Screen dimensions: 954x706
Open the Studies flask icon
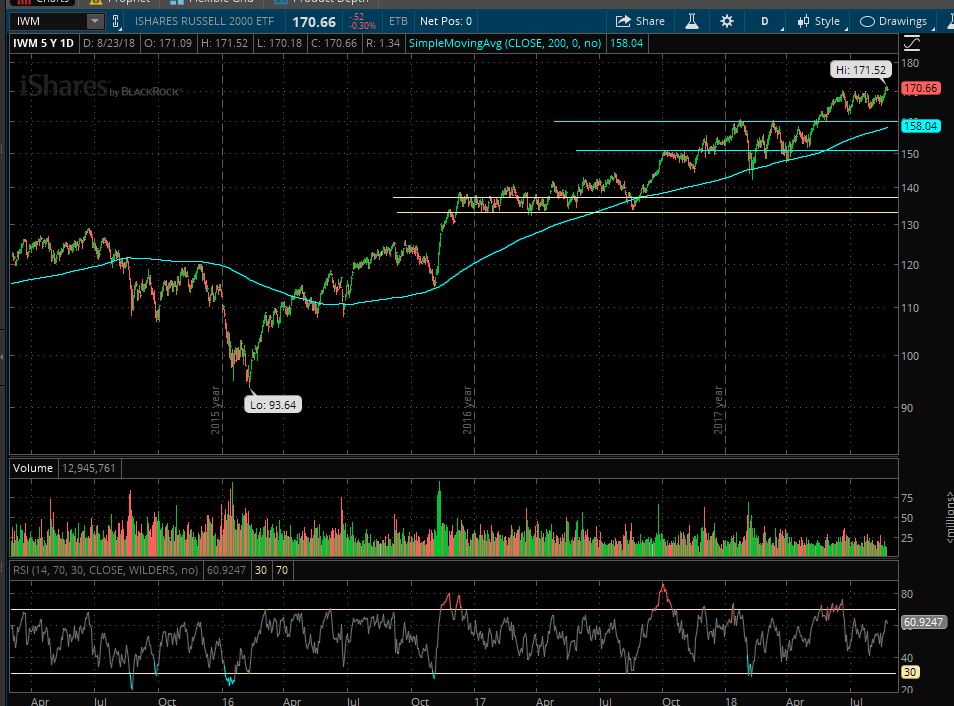pos(692,21)
